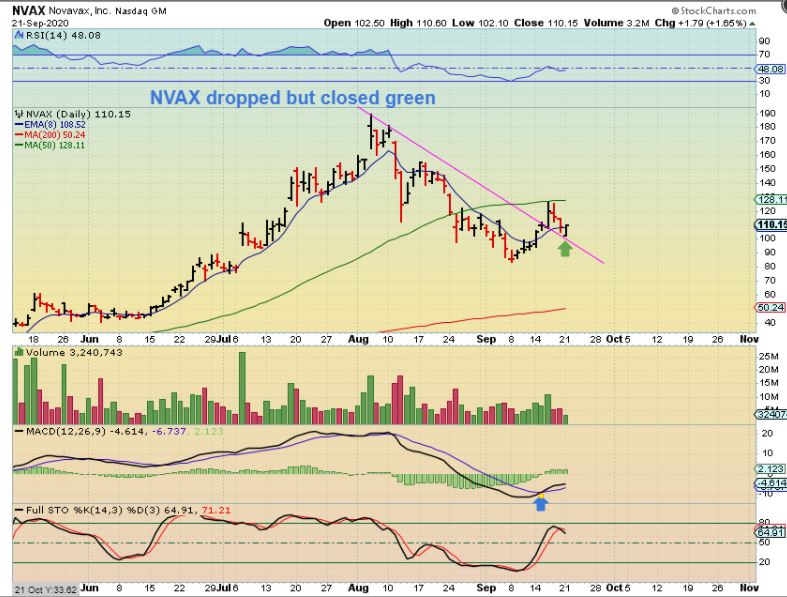
Task: Click the black MACD legend line marker
Action: coord(19,431)
